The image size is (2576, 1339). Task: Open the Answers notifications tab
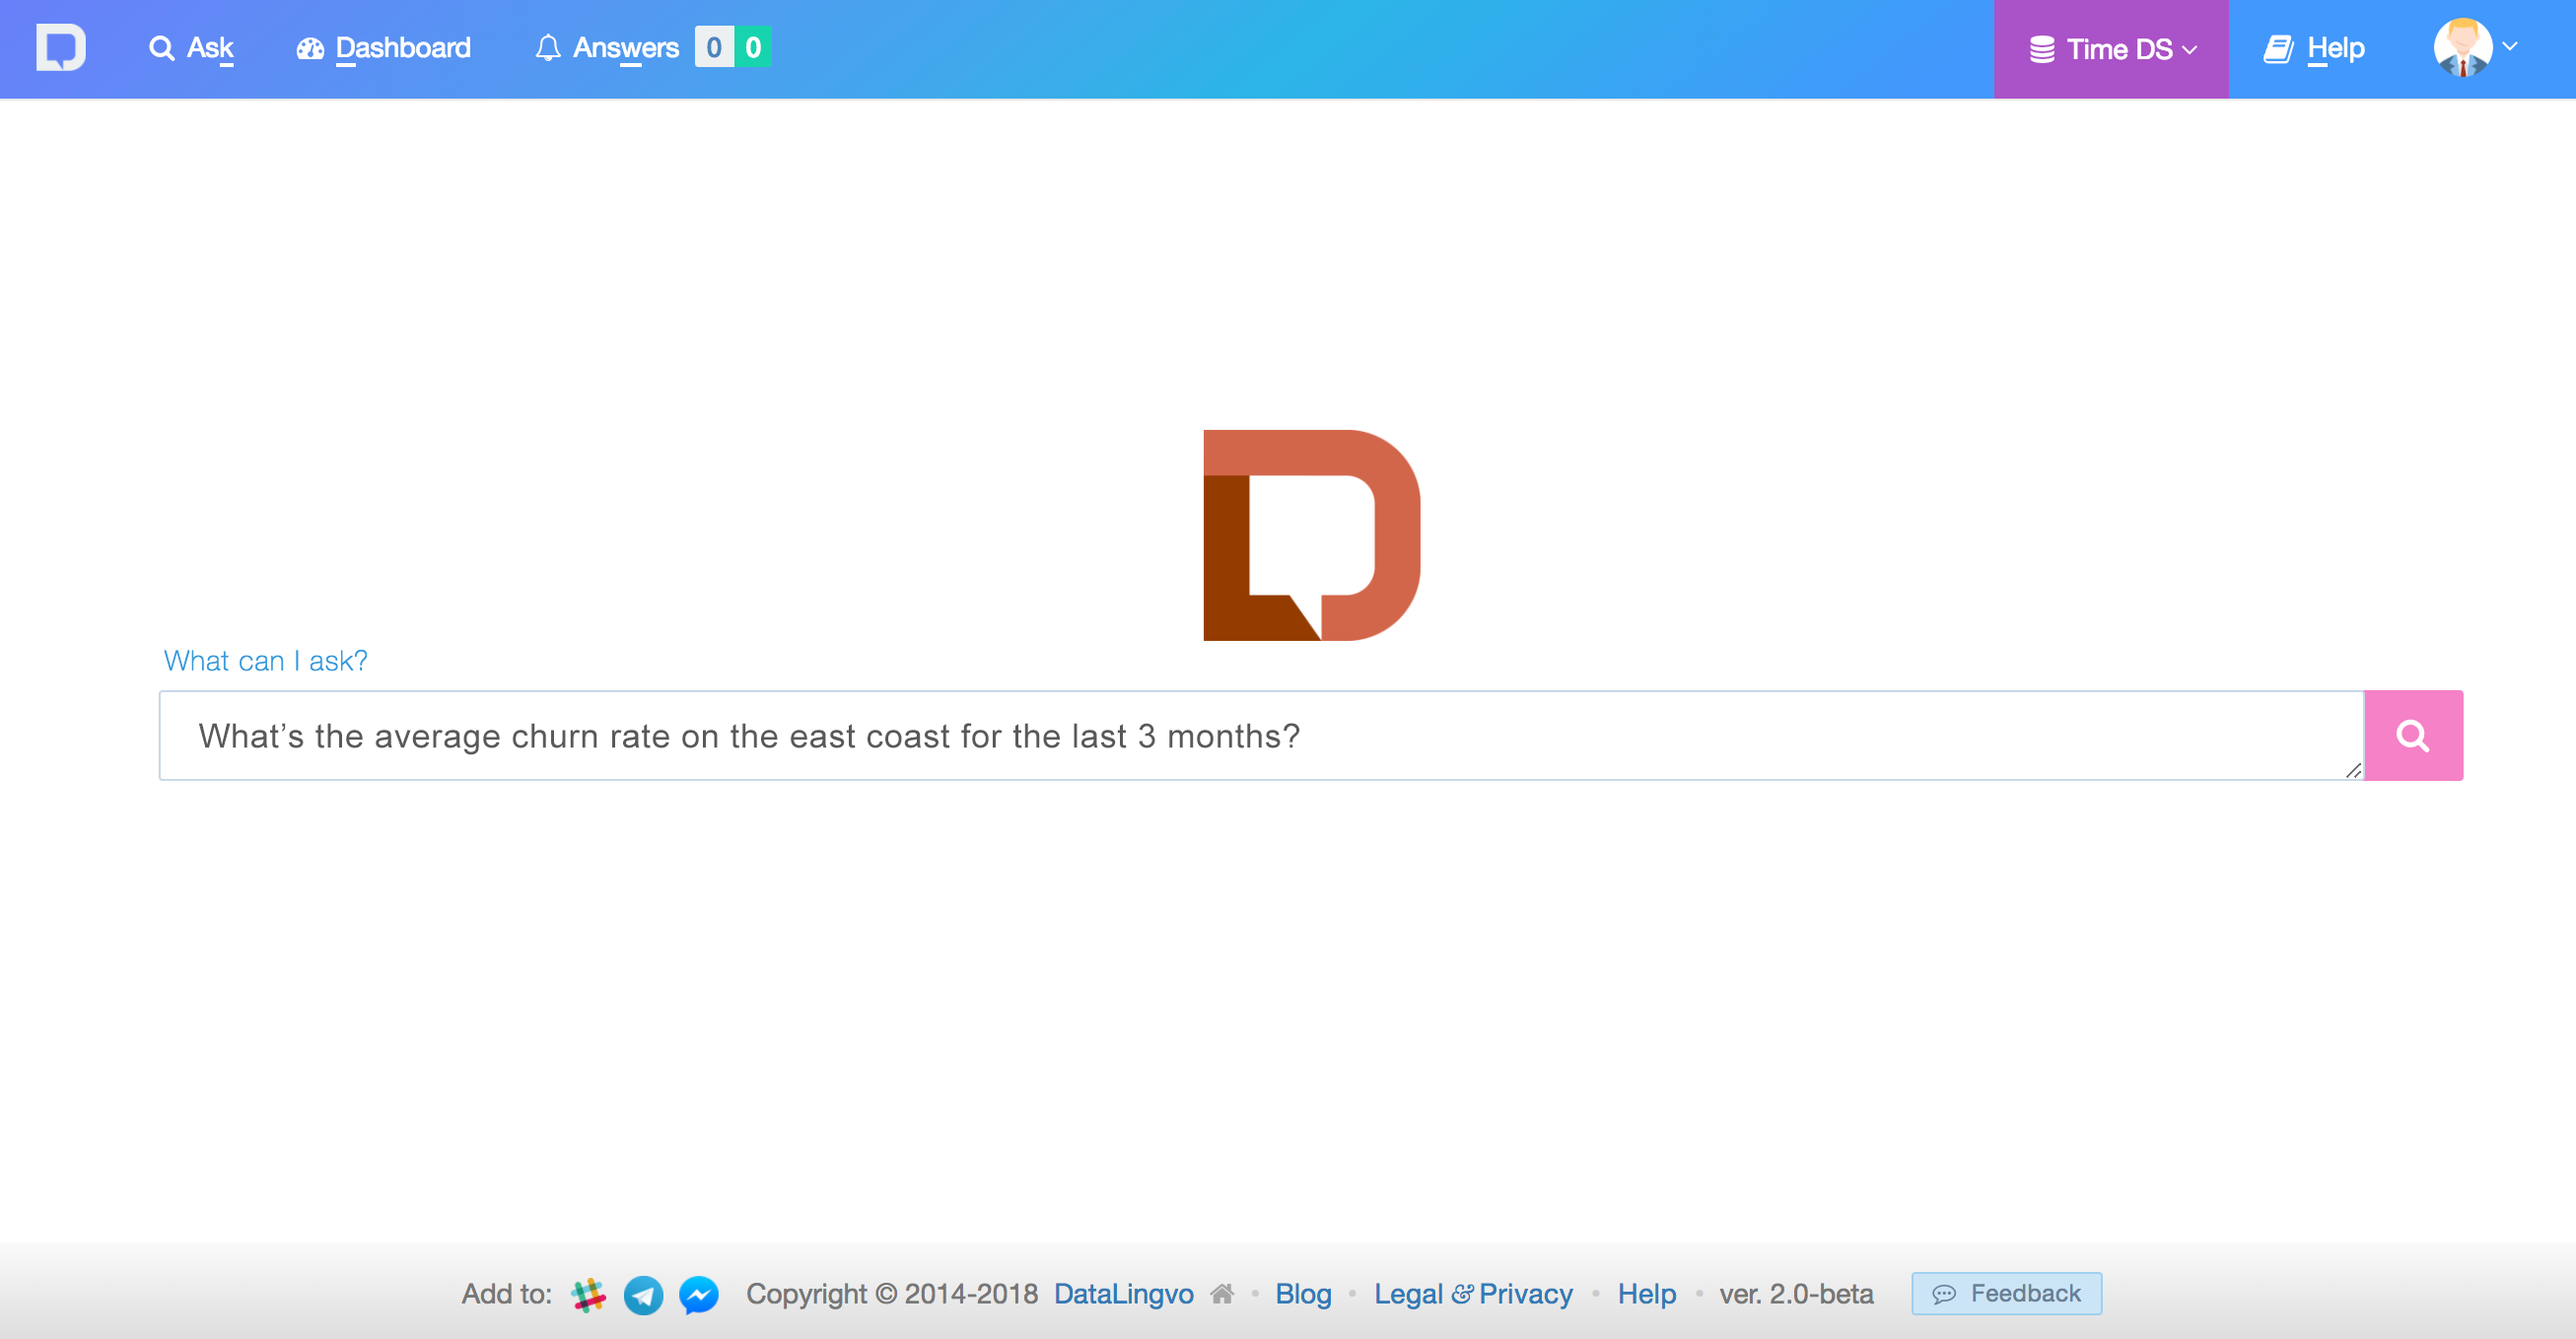coord(607,48)
